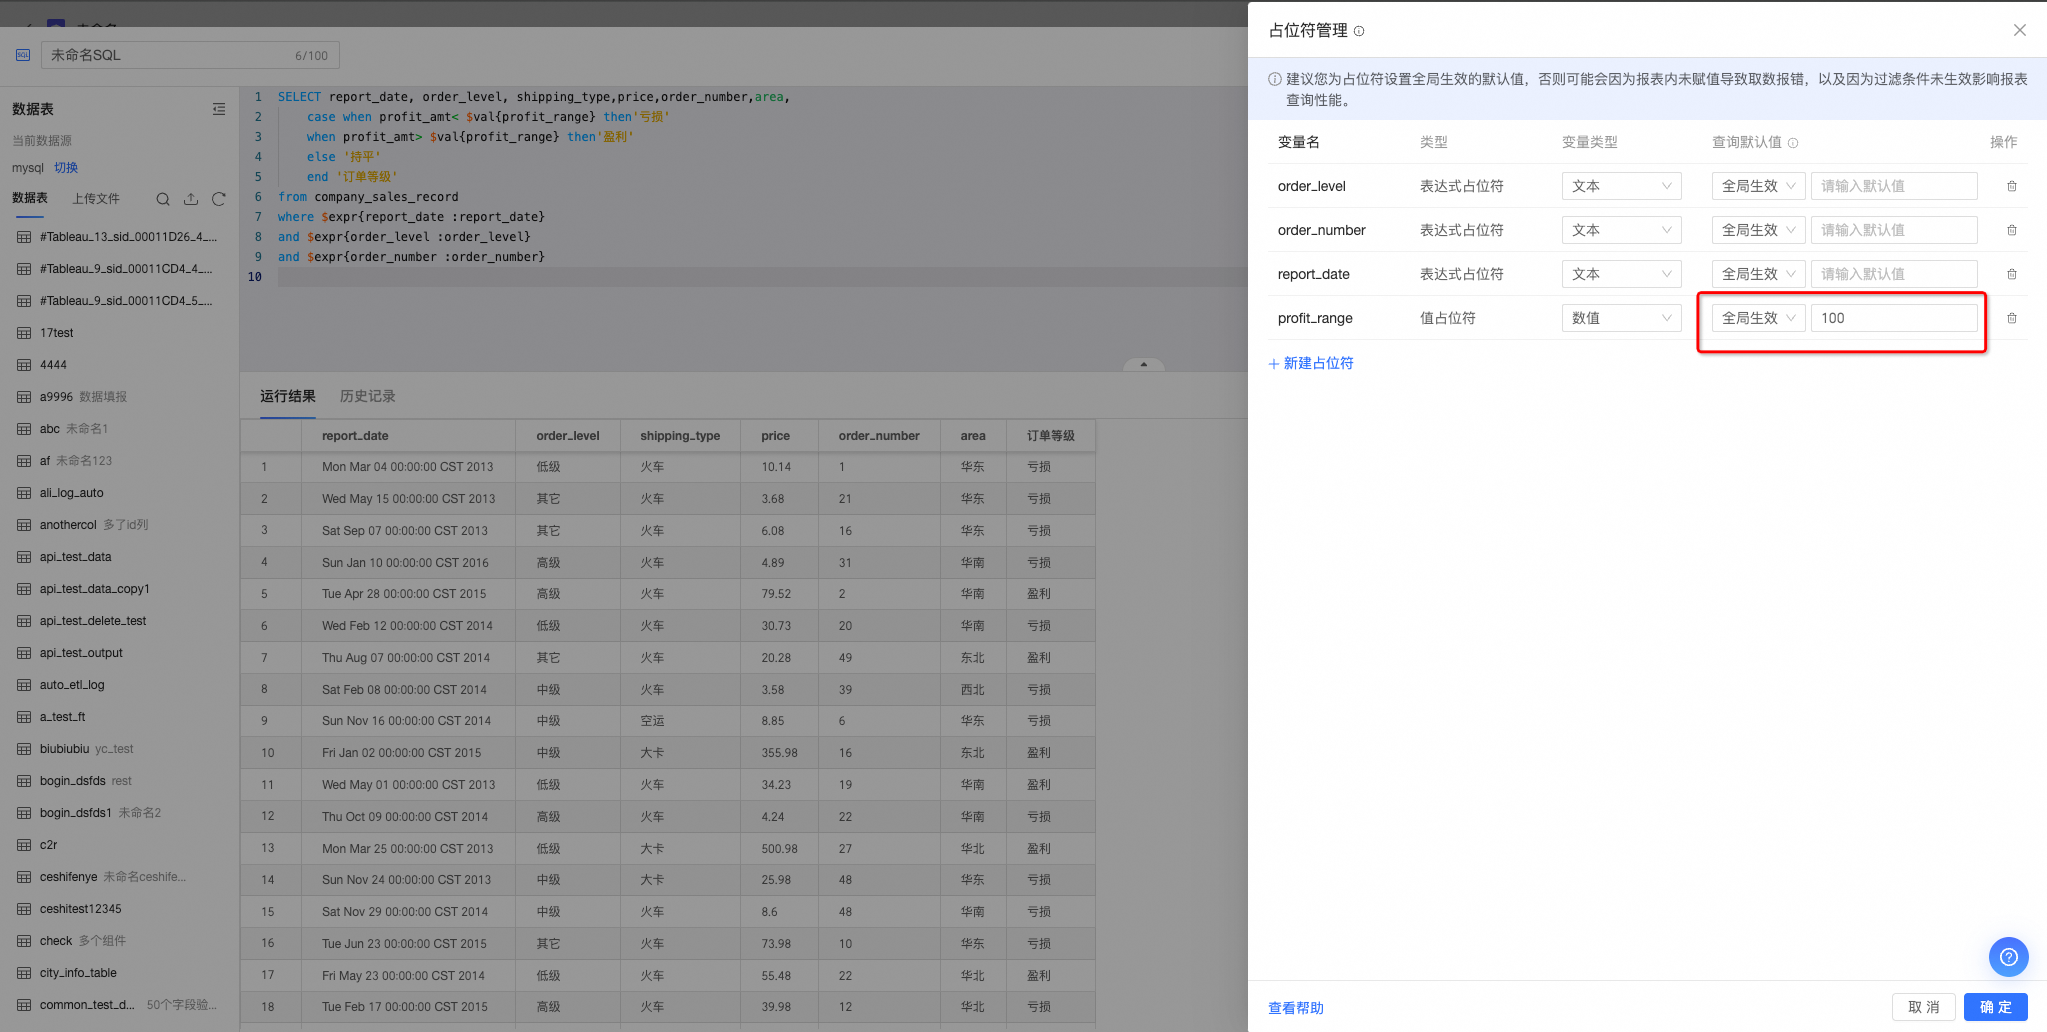The height and width of the screenshot is (1032, 2047).
Task: Click the 订单等级 column header
Action: [1051, 436]
